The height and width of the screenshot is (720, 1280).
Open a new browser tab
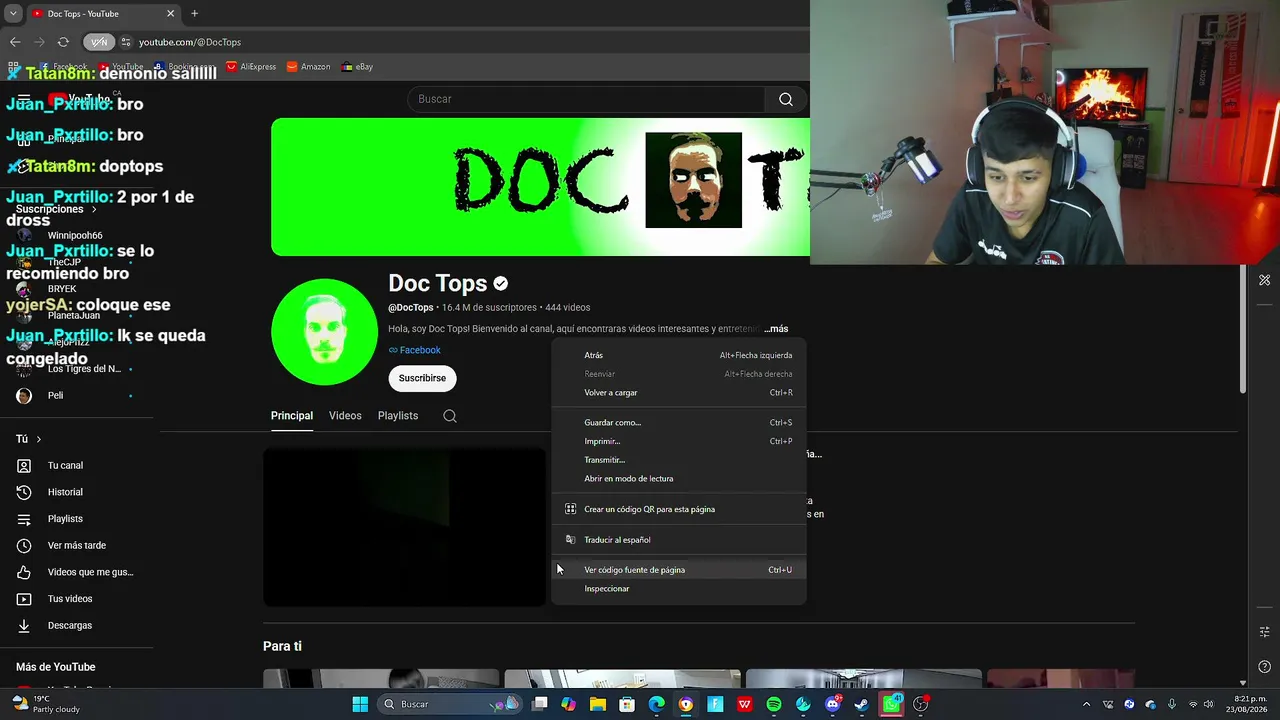tap(194, 14)
